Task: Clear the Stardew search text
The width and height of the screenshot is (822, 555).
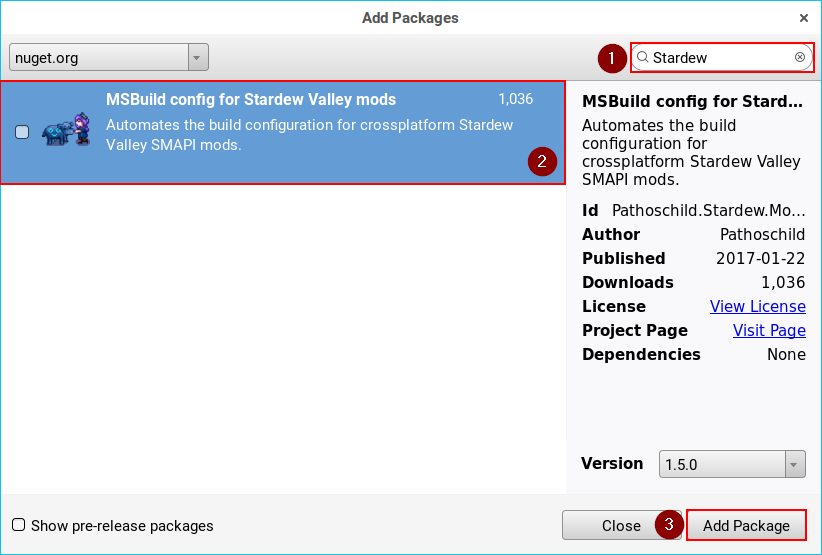Action: pyautogui.click(x=800, y=58)
